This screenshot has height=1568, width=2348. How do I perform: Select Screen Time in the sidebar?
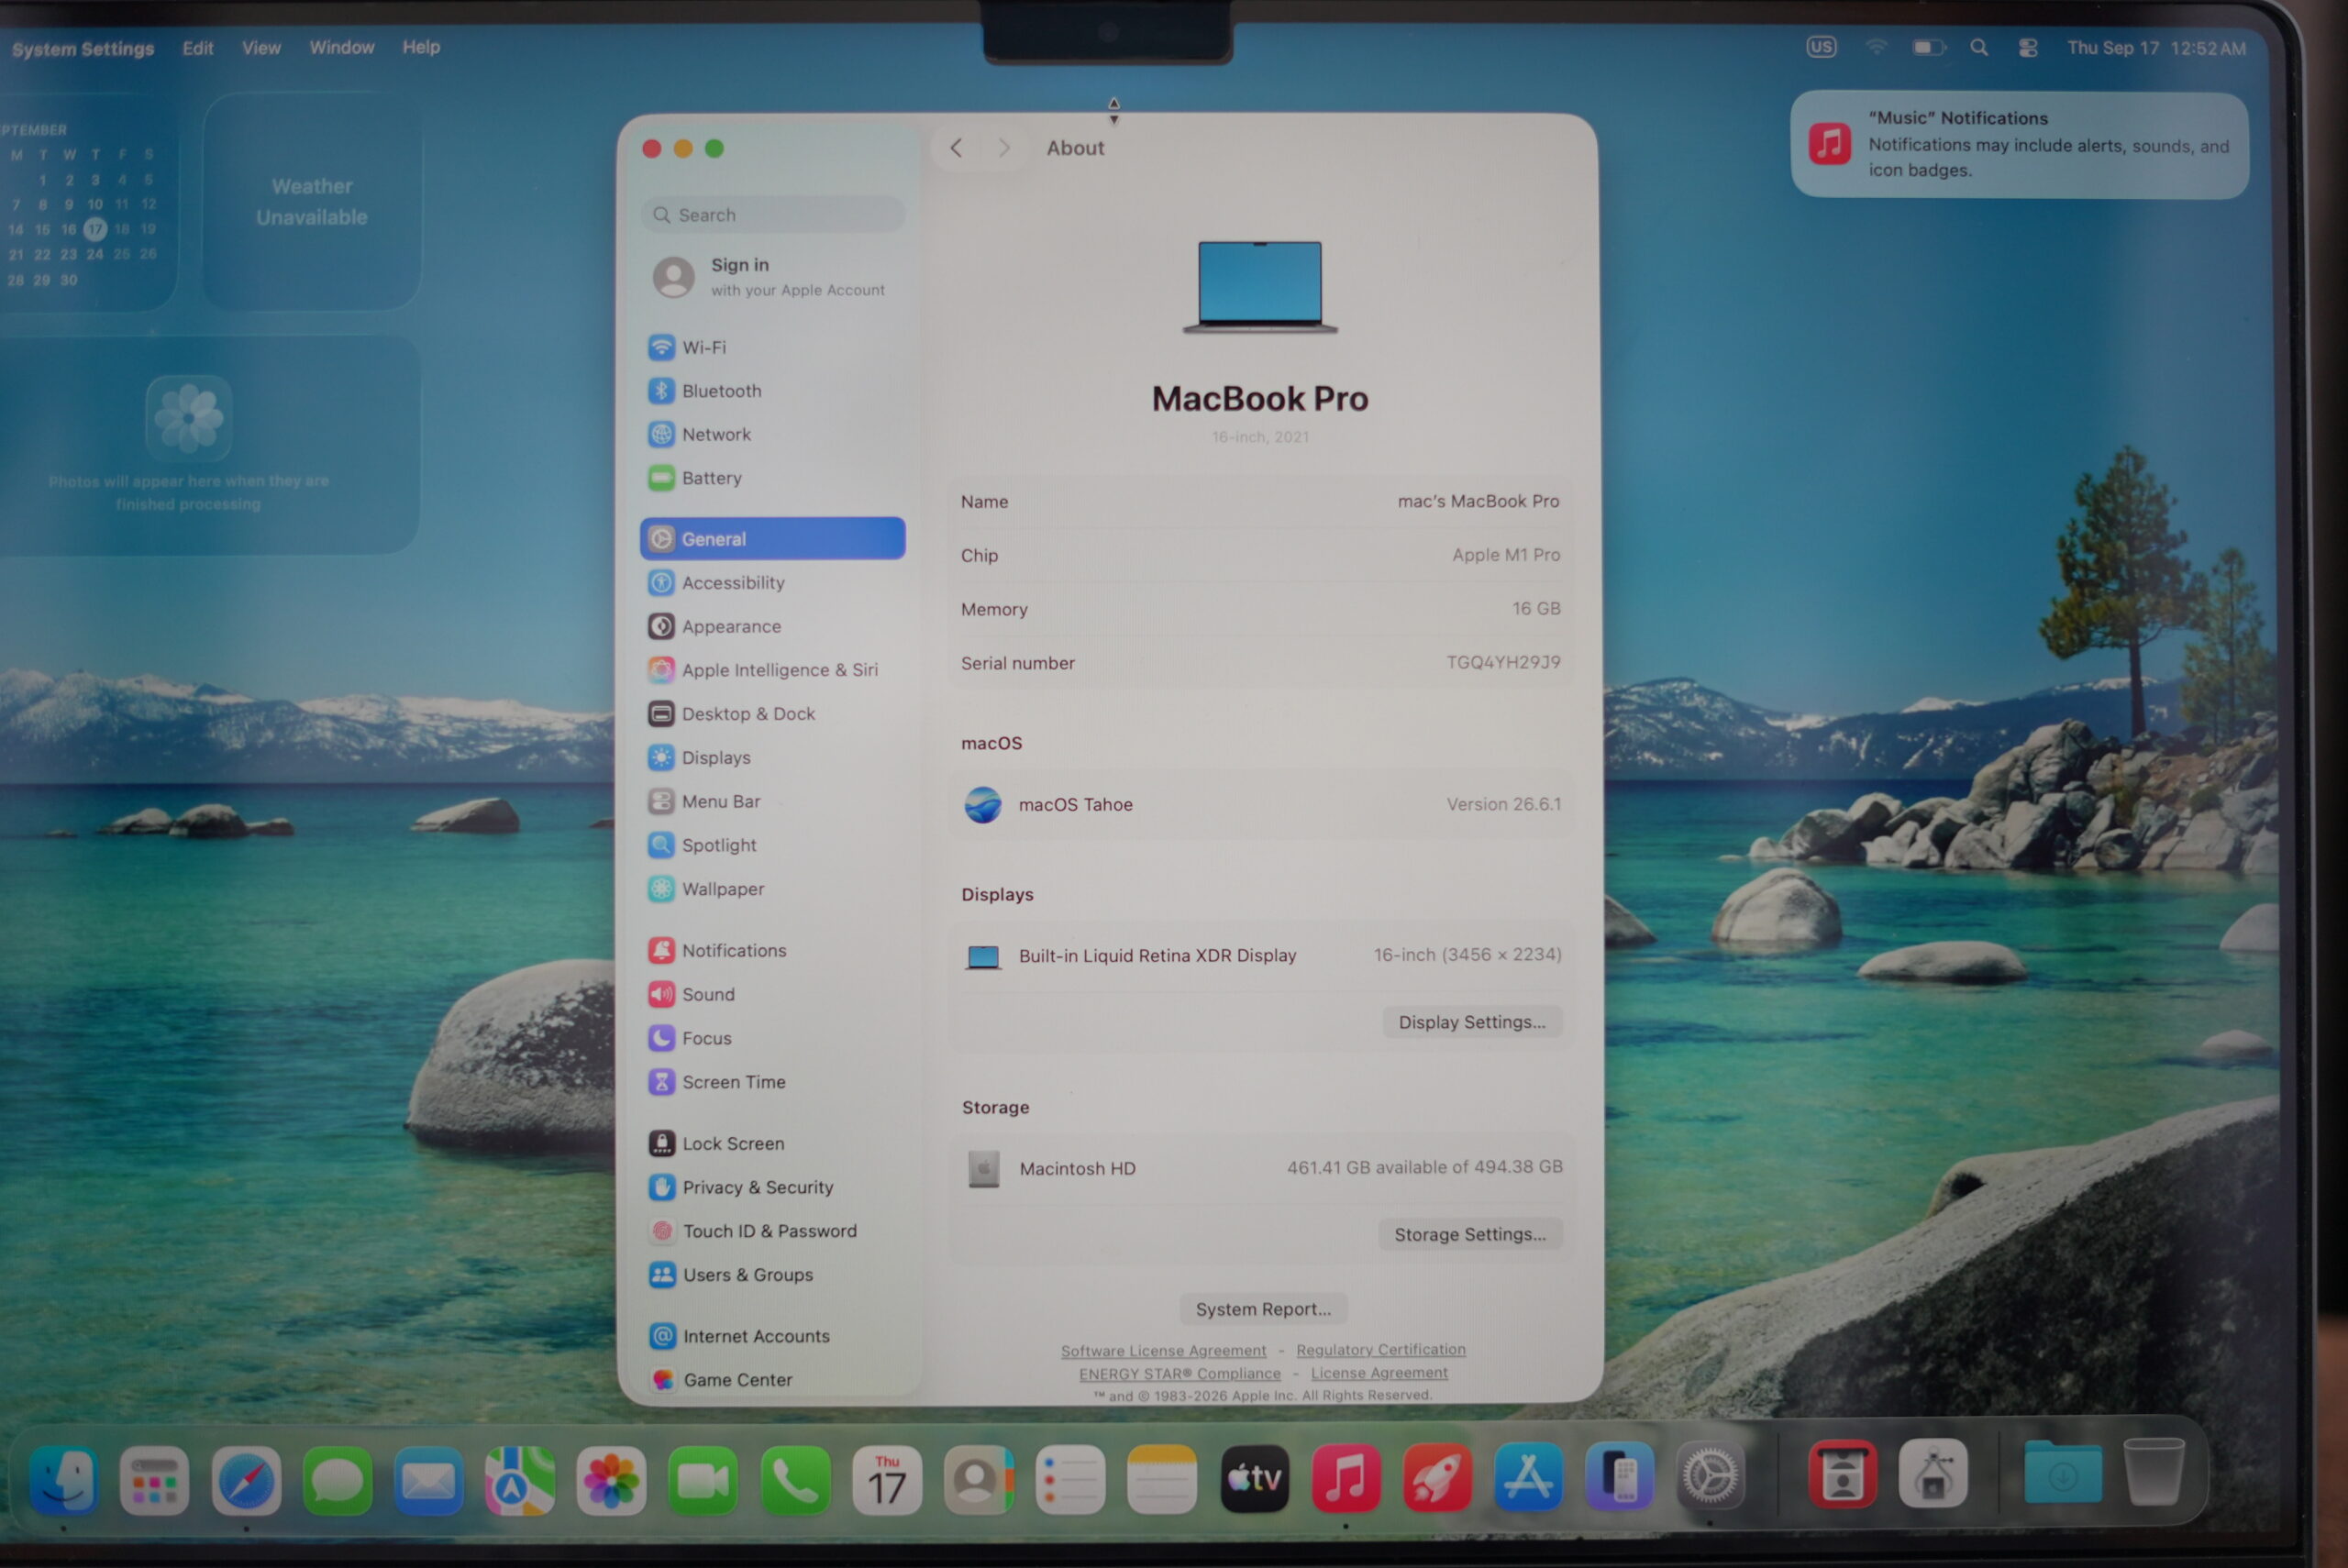(772, 1082)
